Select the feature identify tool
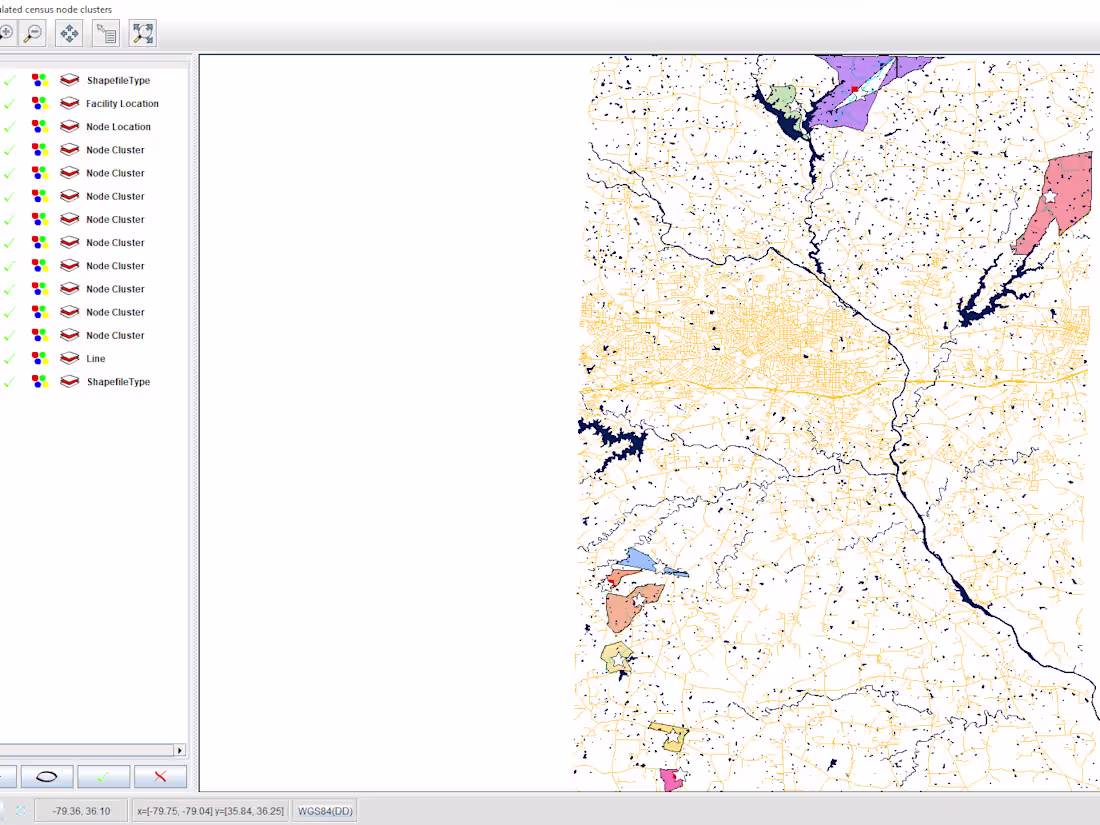This screenshot has height=825, width=1100. pos(106,32)
